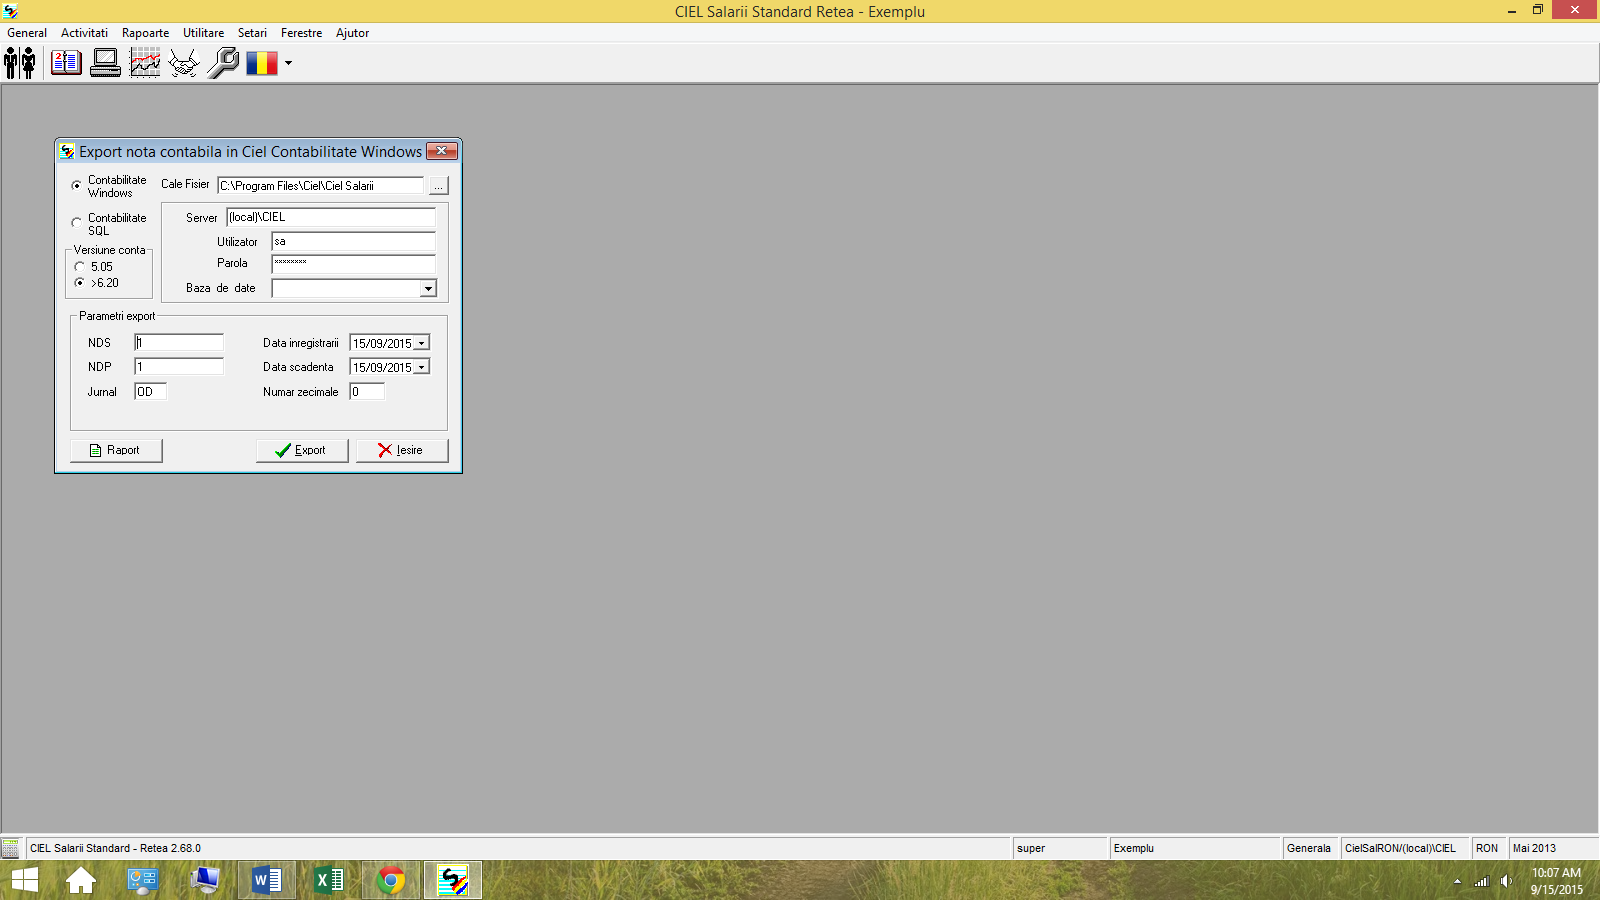
Task: Click the Server input field
Action: click(x=331, y=217)
